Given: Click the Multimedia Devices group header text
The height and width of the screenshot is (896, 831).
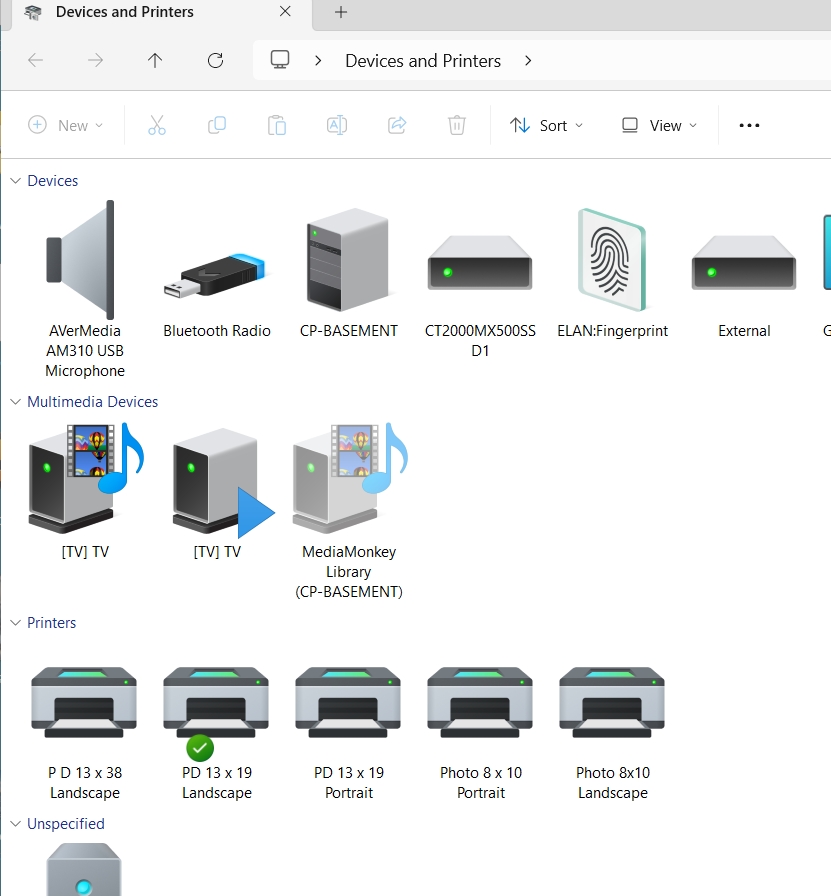Looking at the screenshot, I should [93, 402].
